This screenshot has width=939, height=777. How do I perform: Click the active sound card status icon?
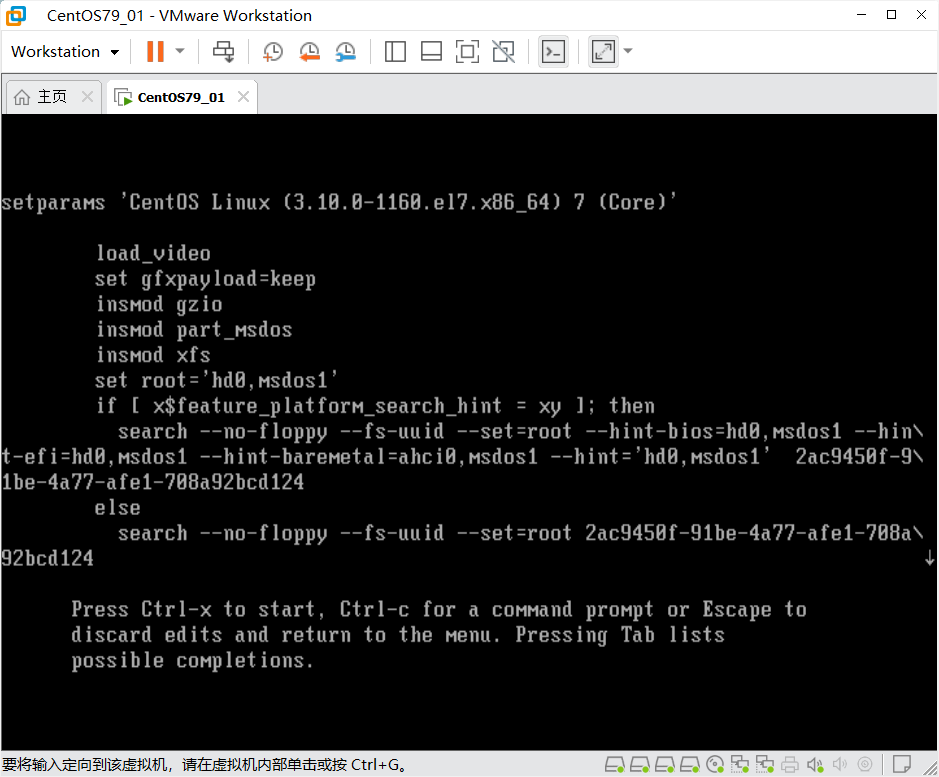coord(815,764)
